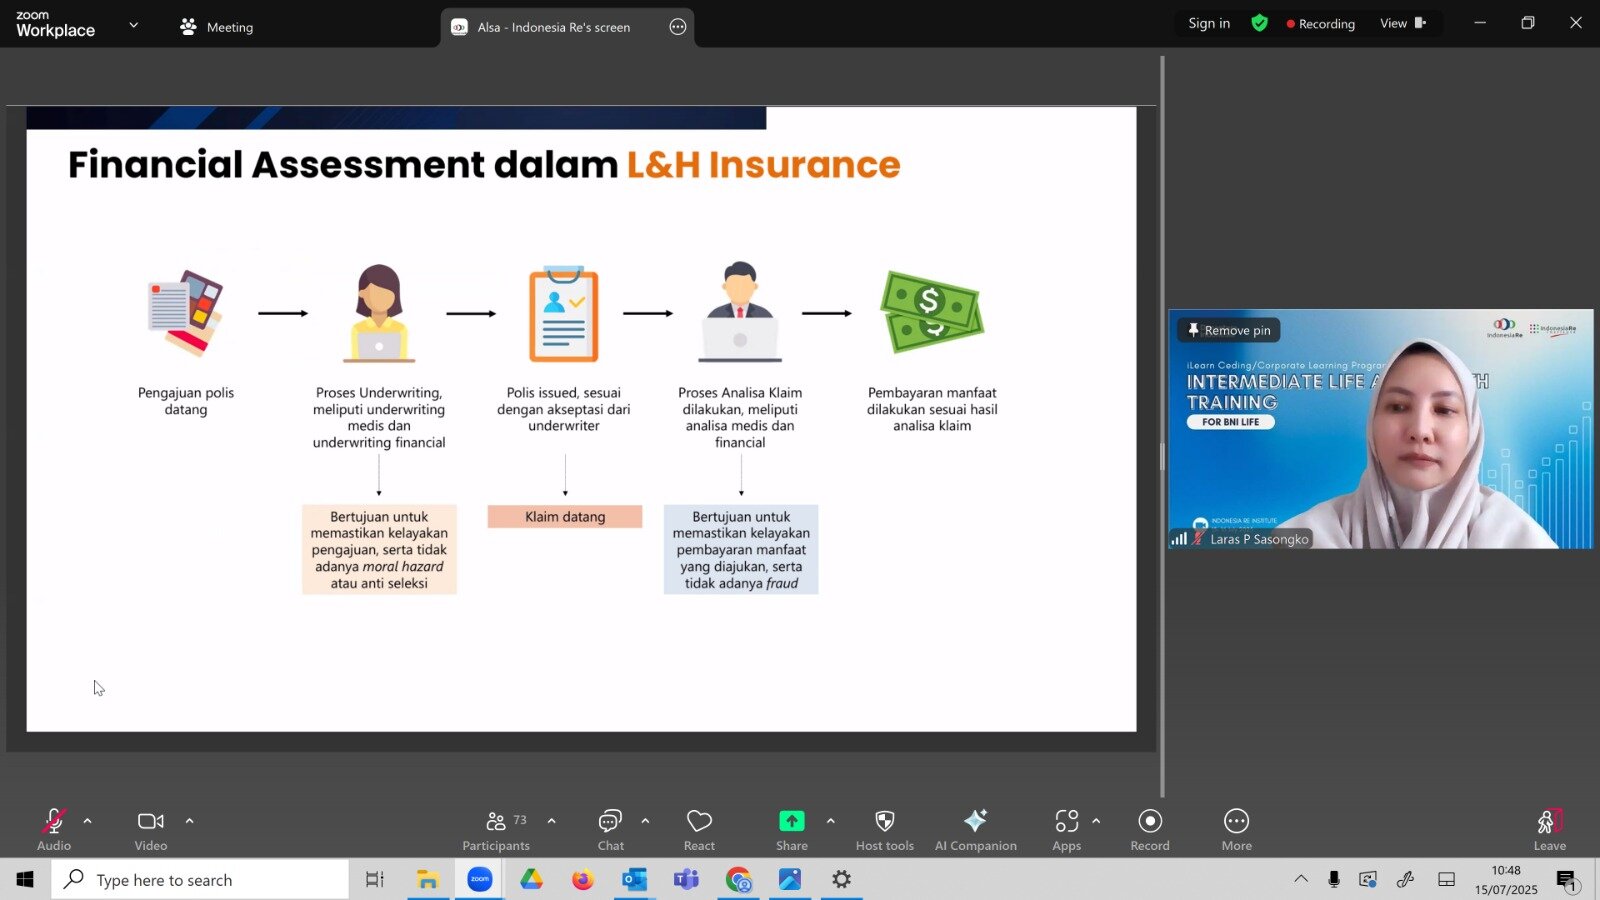The height and width of the screenshot is (900, 1600).
Task: Open AI Companion
Action: coord(975,829)
